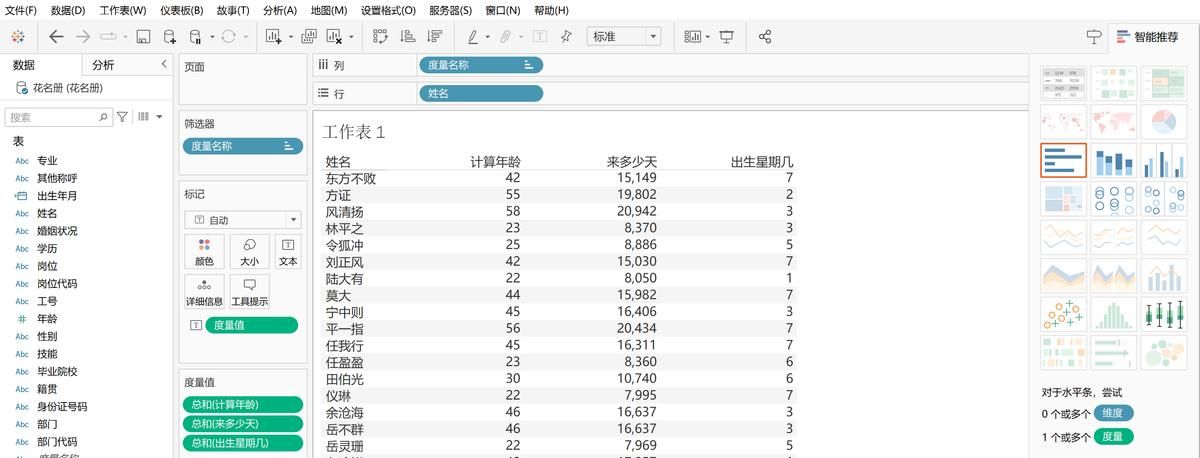Duplicate the worksheet icon
The image size is (1200, 458).
click(x=309, y=37)
